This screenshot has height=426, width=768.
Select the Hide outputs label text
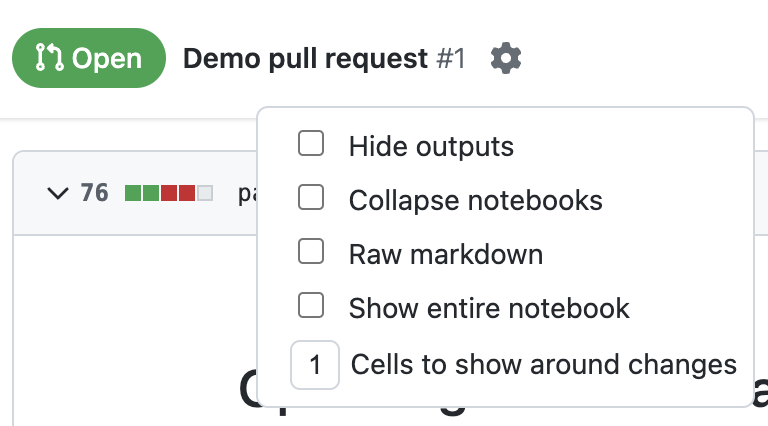(431, 147)
